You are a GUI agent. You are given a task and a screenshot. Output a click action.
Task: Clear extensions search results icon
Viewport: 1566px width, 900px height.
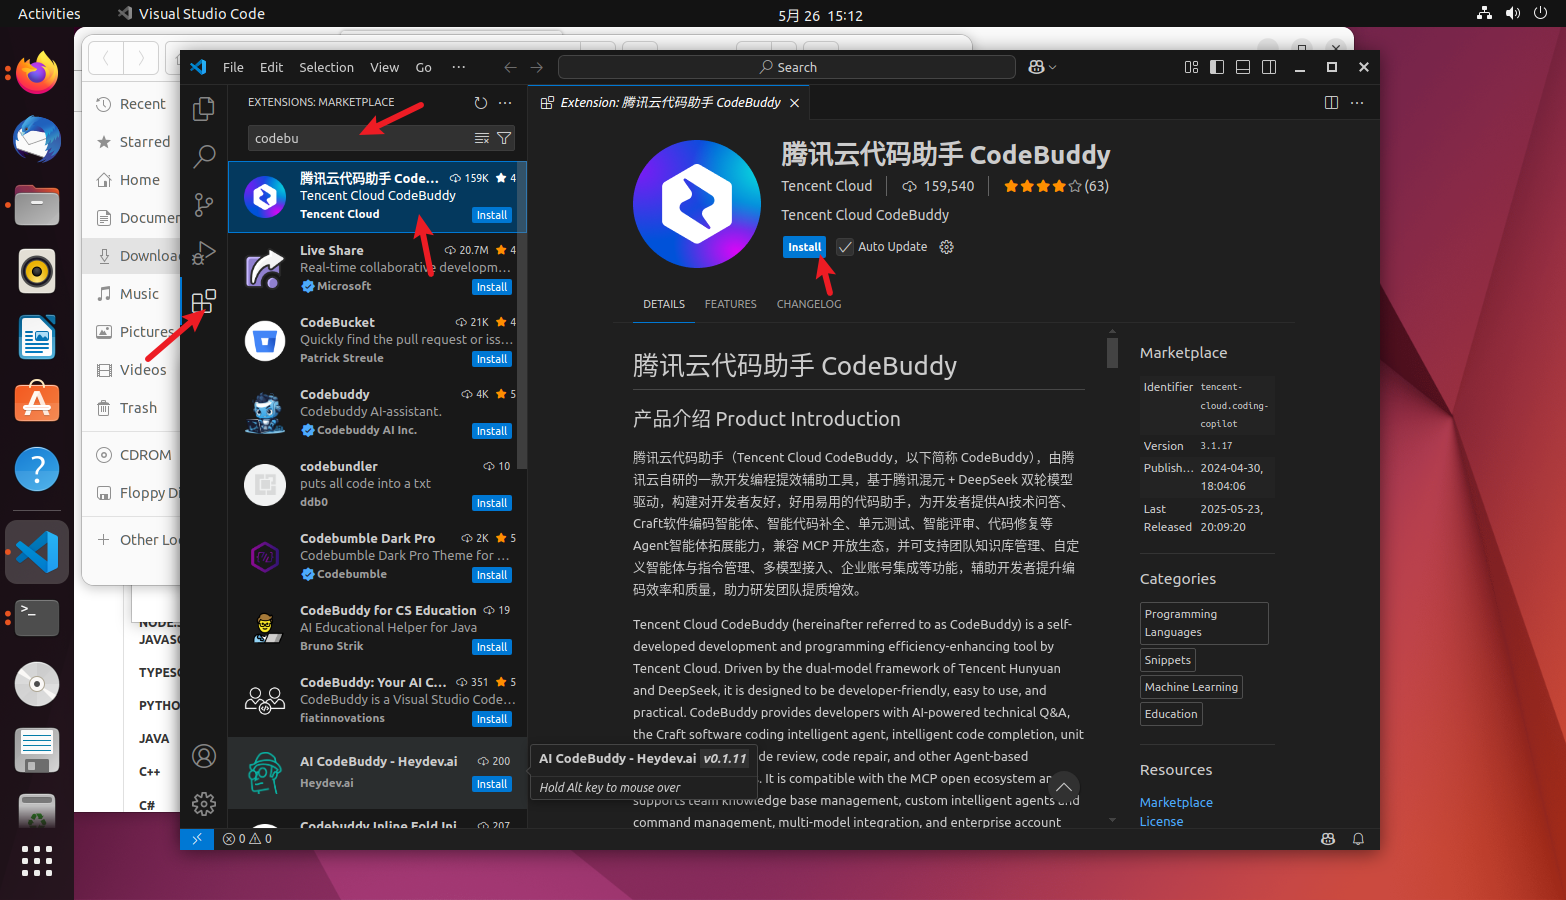tap(482, 138)
